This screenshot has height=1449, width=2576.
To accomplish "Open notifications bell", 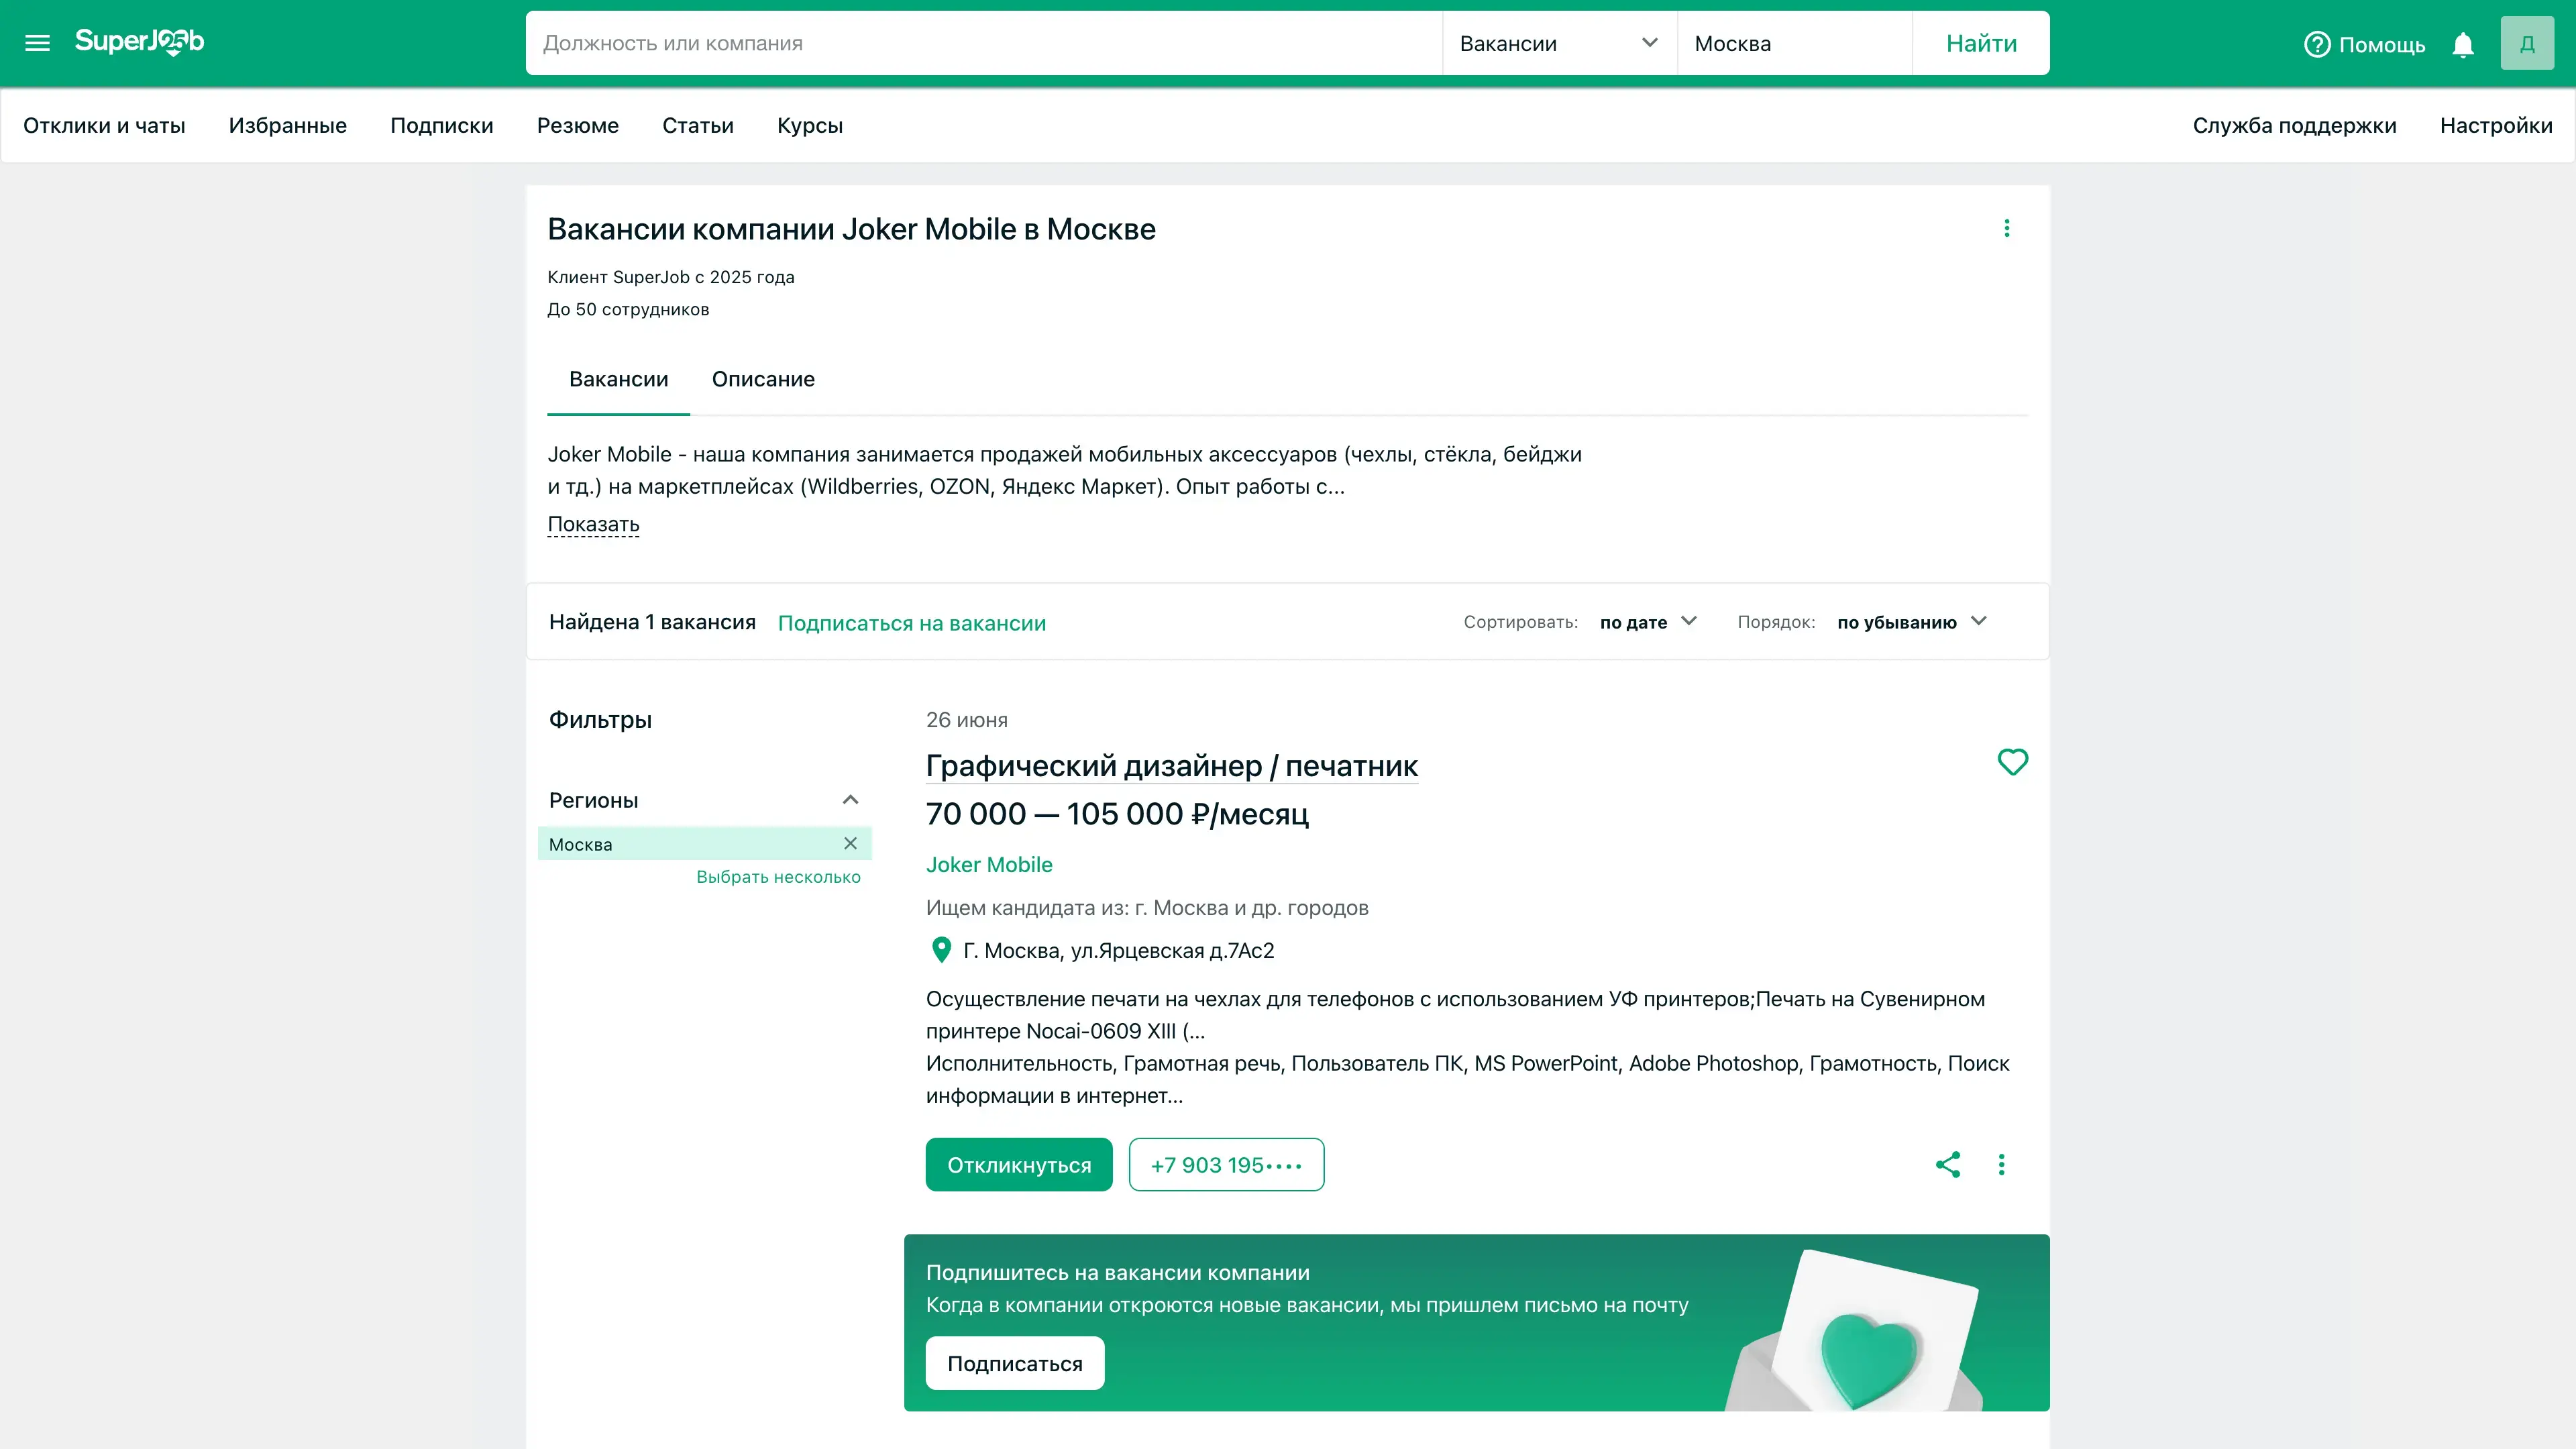I will tap(2463, 45).
